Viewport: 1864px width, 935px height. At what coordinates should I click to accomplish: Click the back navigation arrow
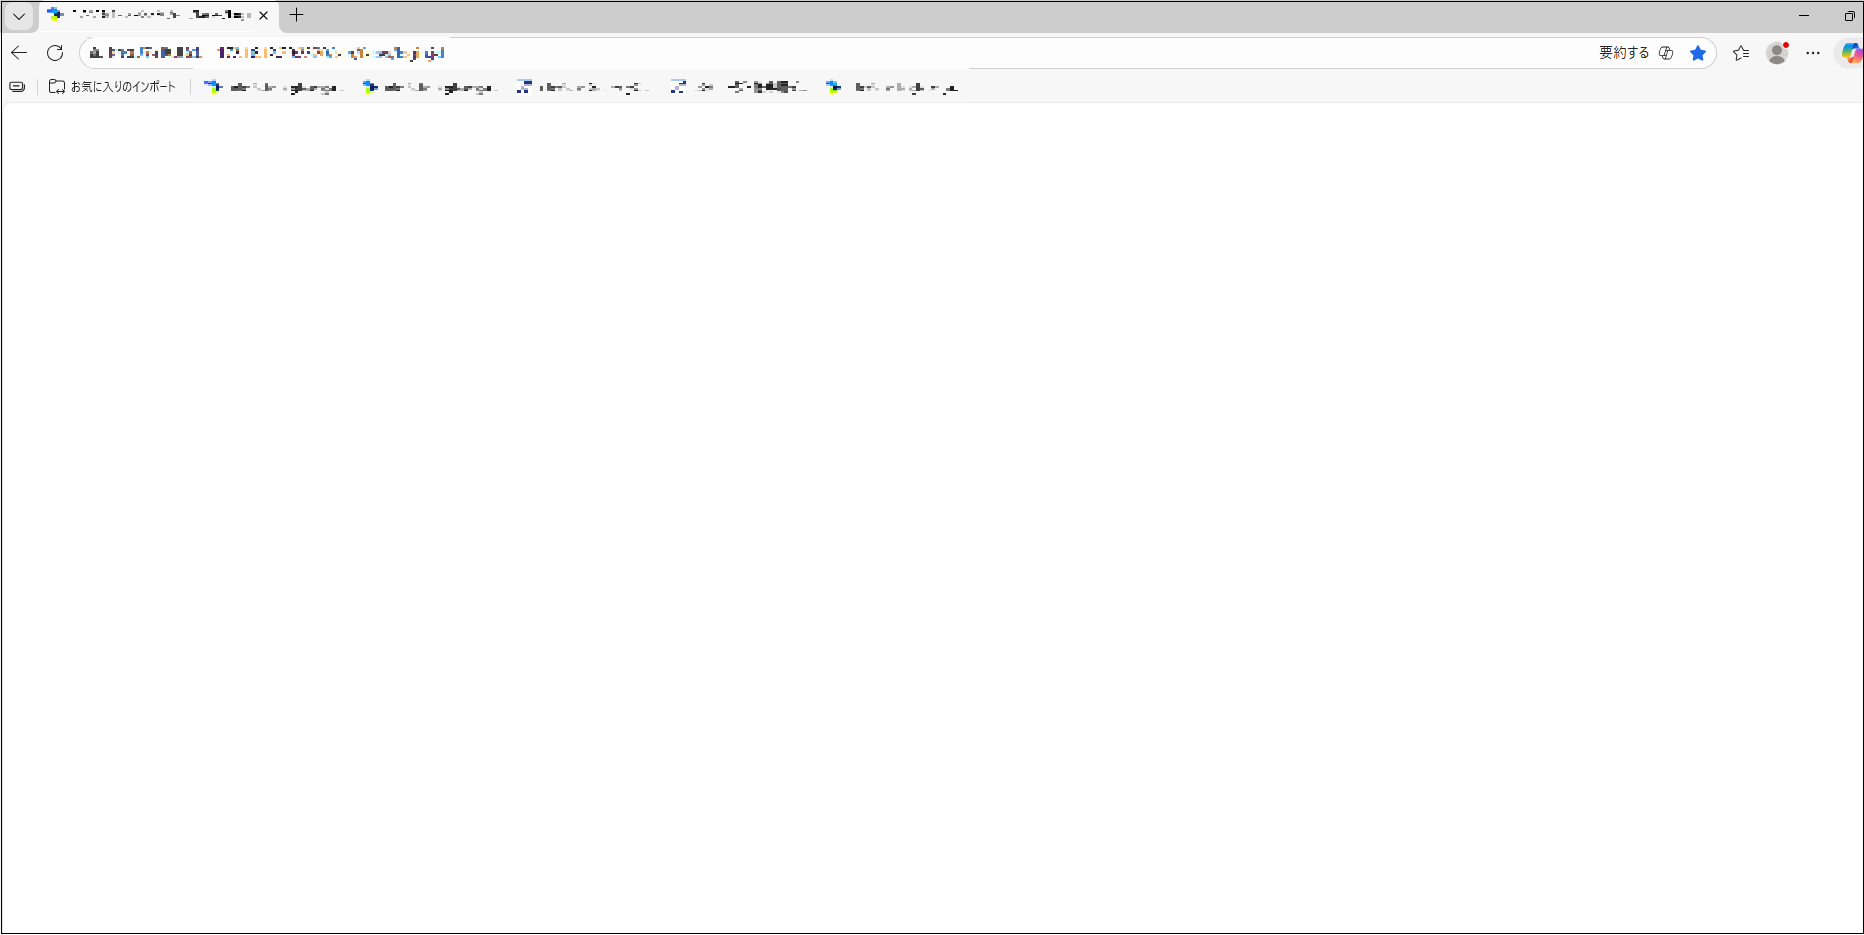coord(19,53)
